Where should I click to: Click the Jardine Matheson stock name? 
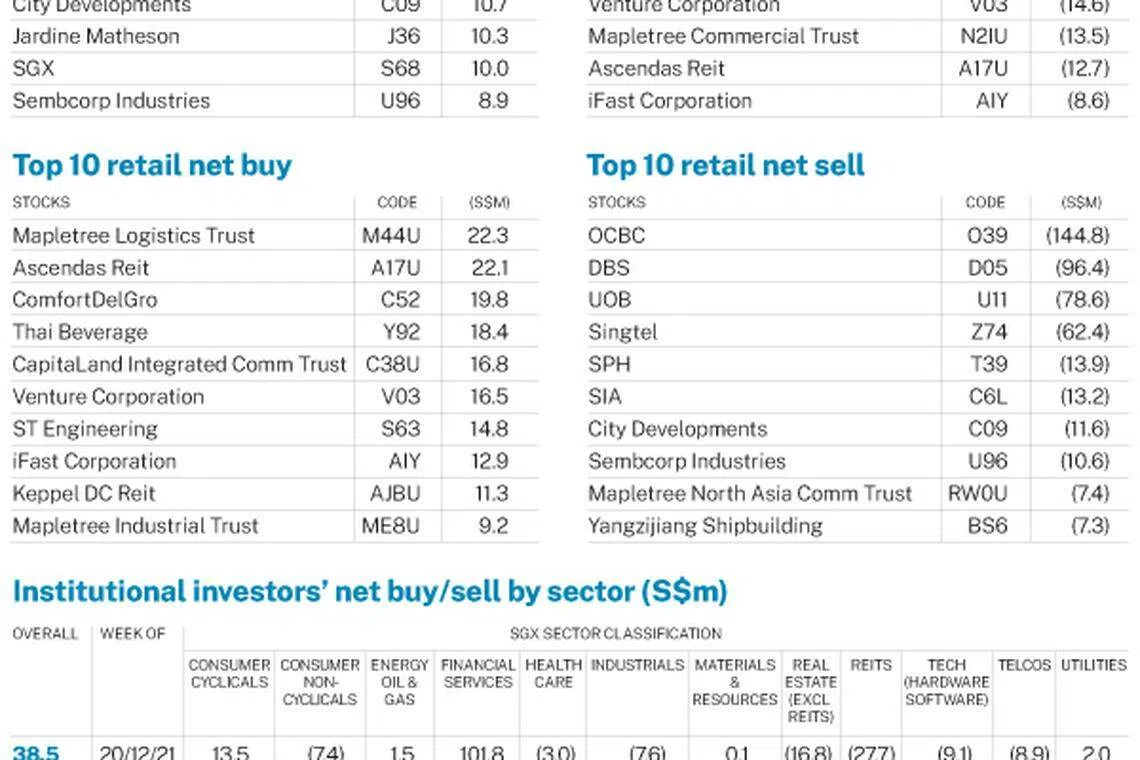[x=96, y=37]
